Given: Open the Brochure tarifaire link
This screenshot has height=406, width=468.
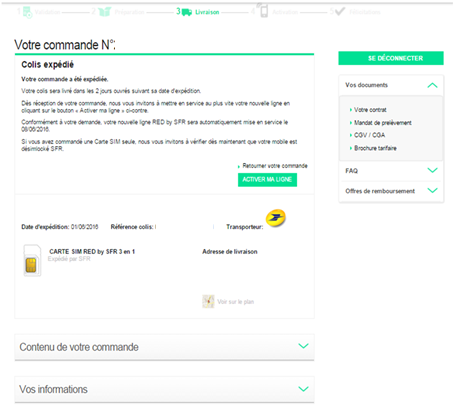Looking at the screenshot, I should click(375, 148).
